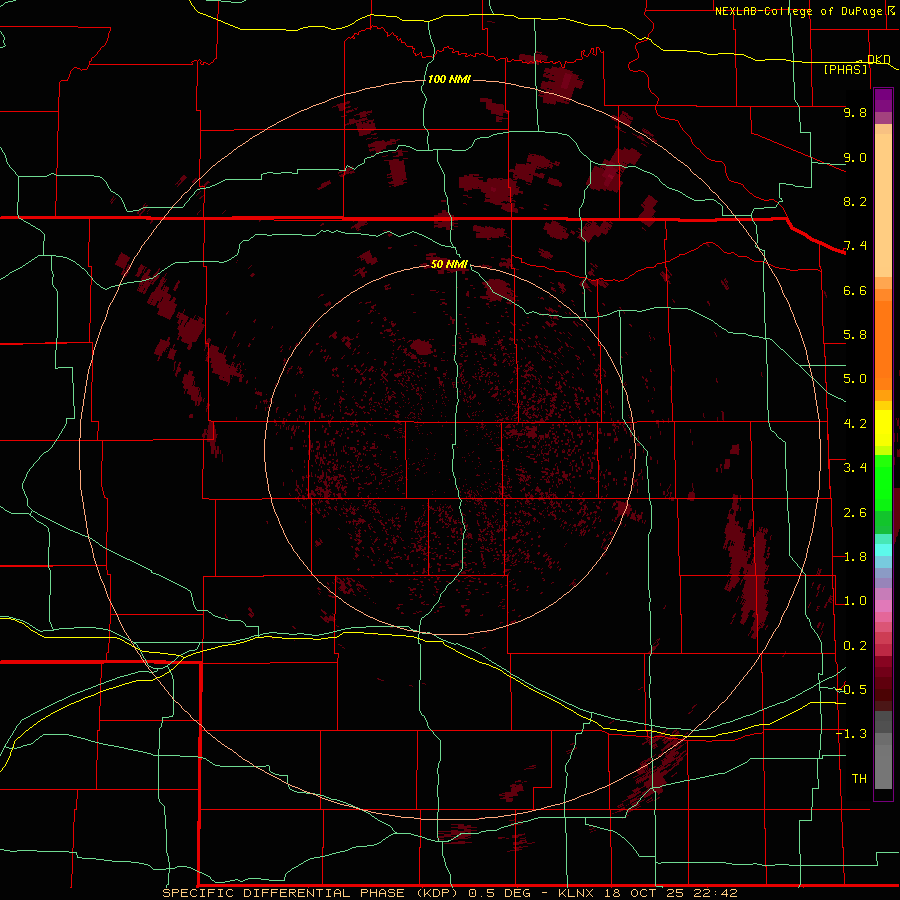900x900 pixels.
Task: Click the -1.3 value on the color scale
Action: tap(852, 734)
